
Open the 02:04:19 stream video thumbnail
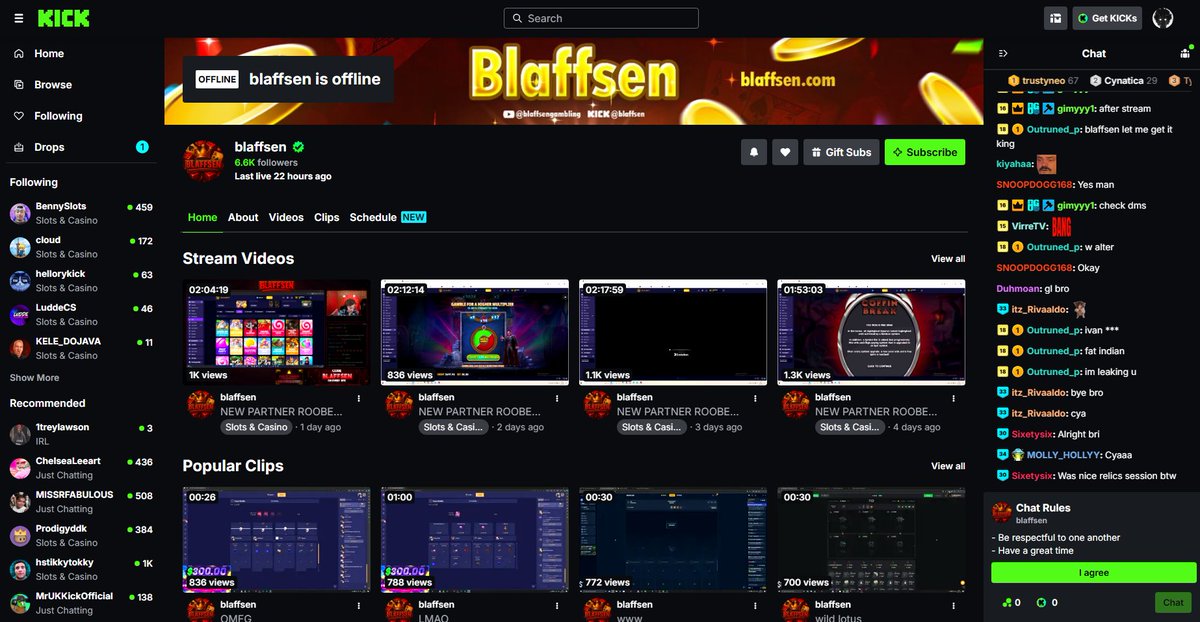(276, 332)
